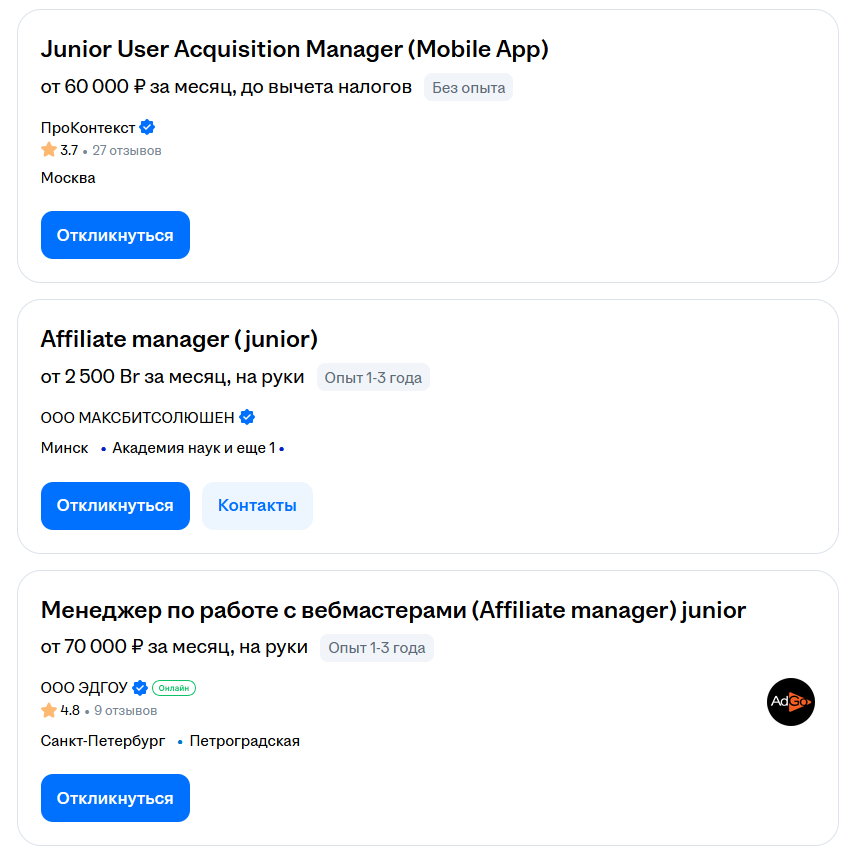Open ООО МАКСБИТСОЛЮШЕН company page
This screenshot has height=855, width=863.
(x=138, y=418)
